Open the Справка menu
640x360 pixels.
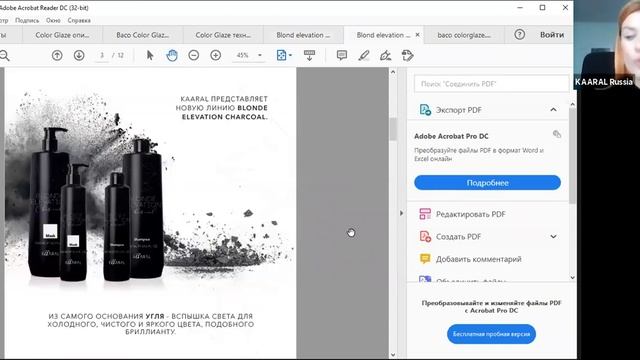79,20
